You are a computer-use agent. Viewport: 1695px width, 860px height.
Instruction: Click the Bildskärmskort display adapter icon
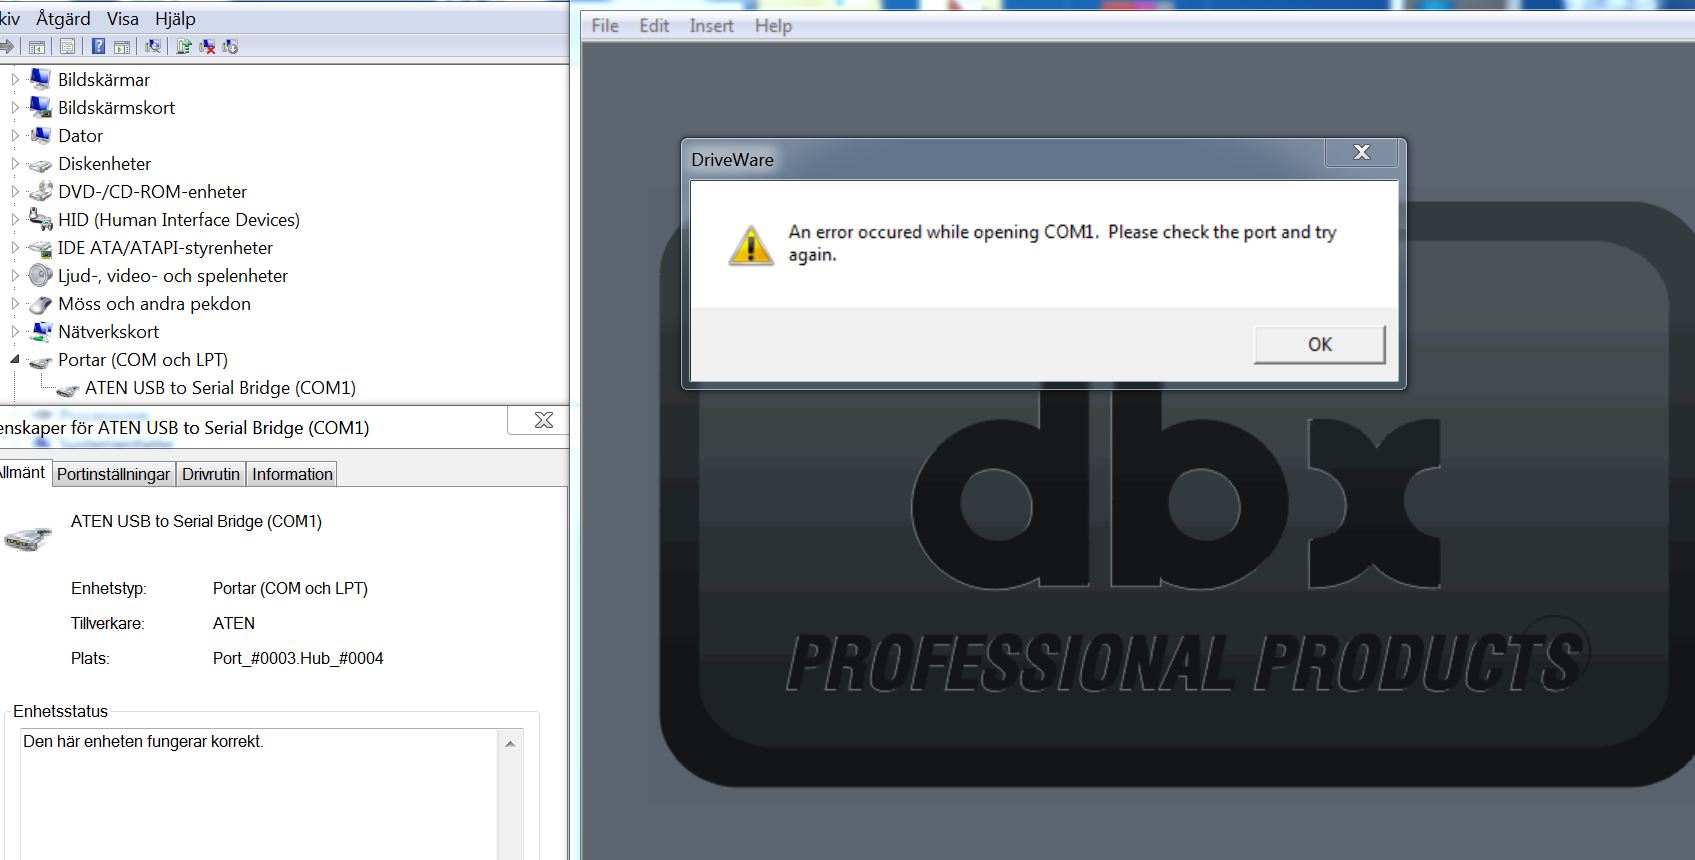(40, 106)
